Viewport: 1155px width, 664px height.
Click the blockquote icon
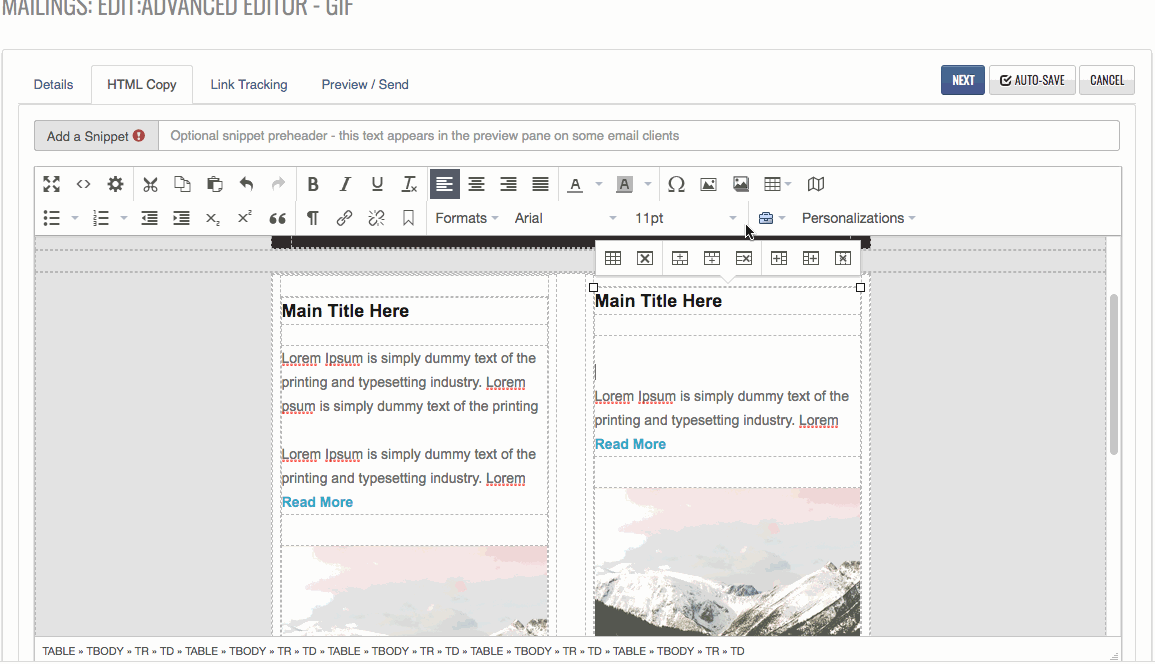pos(278,218)
